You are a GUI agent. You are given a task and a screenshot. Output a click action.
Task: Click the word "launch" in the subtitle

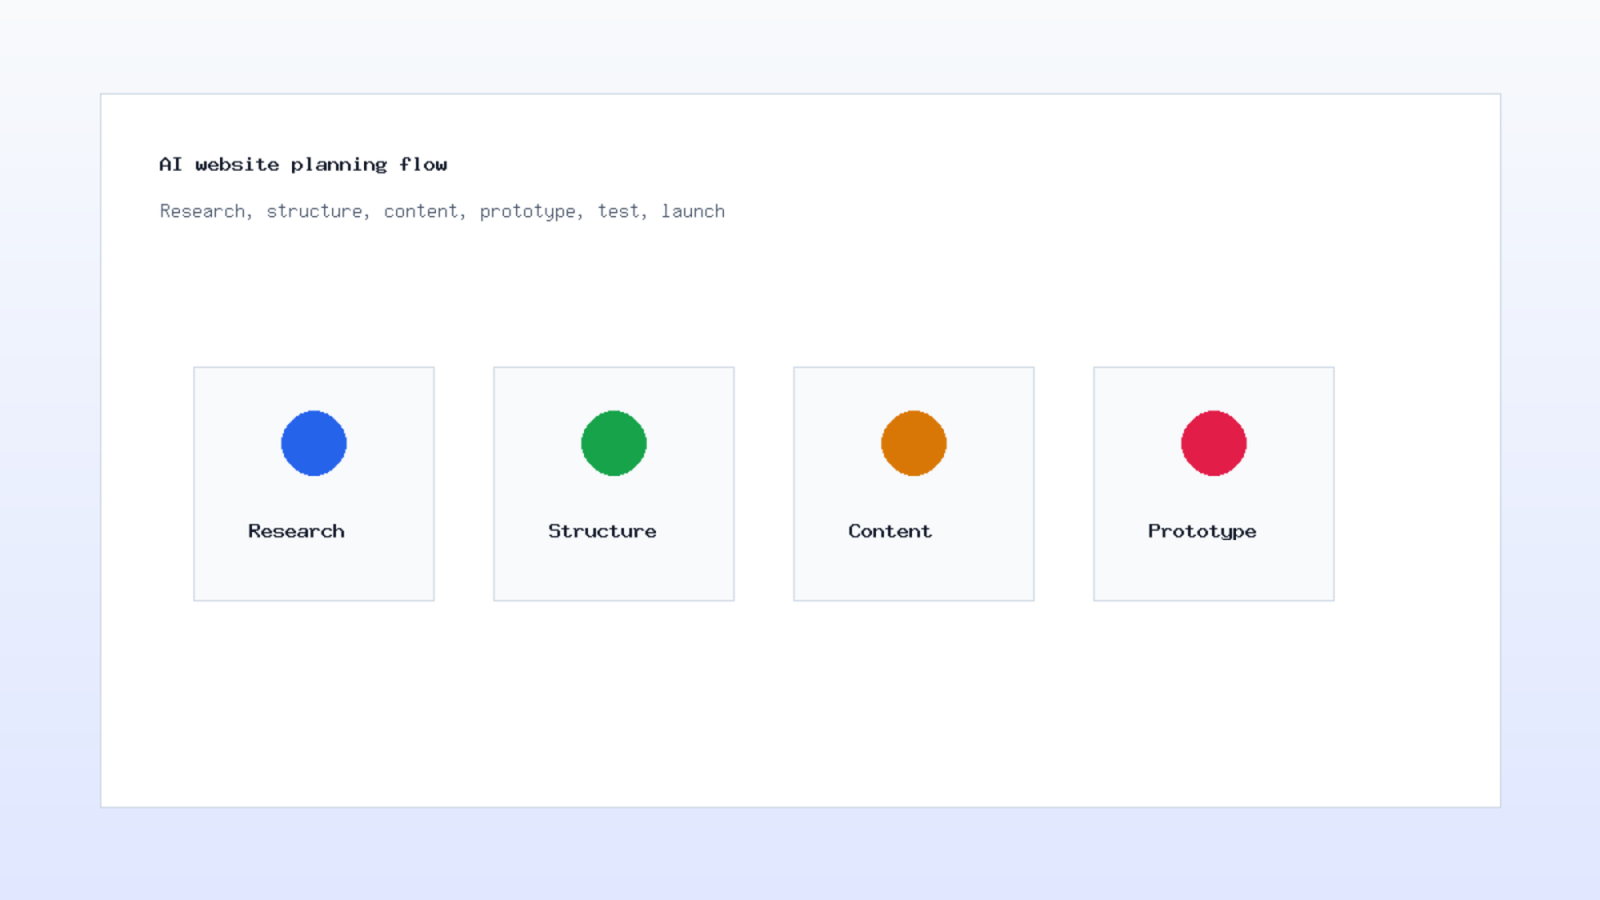693,211
